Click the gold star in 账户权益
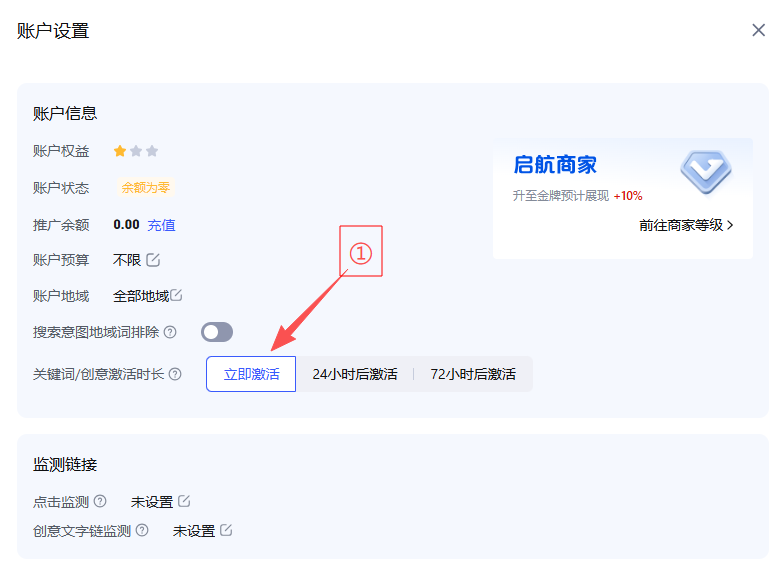 [x=120, y=151]
